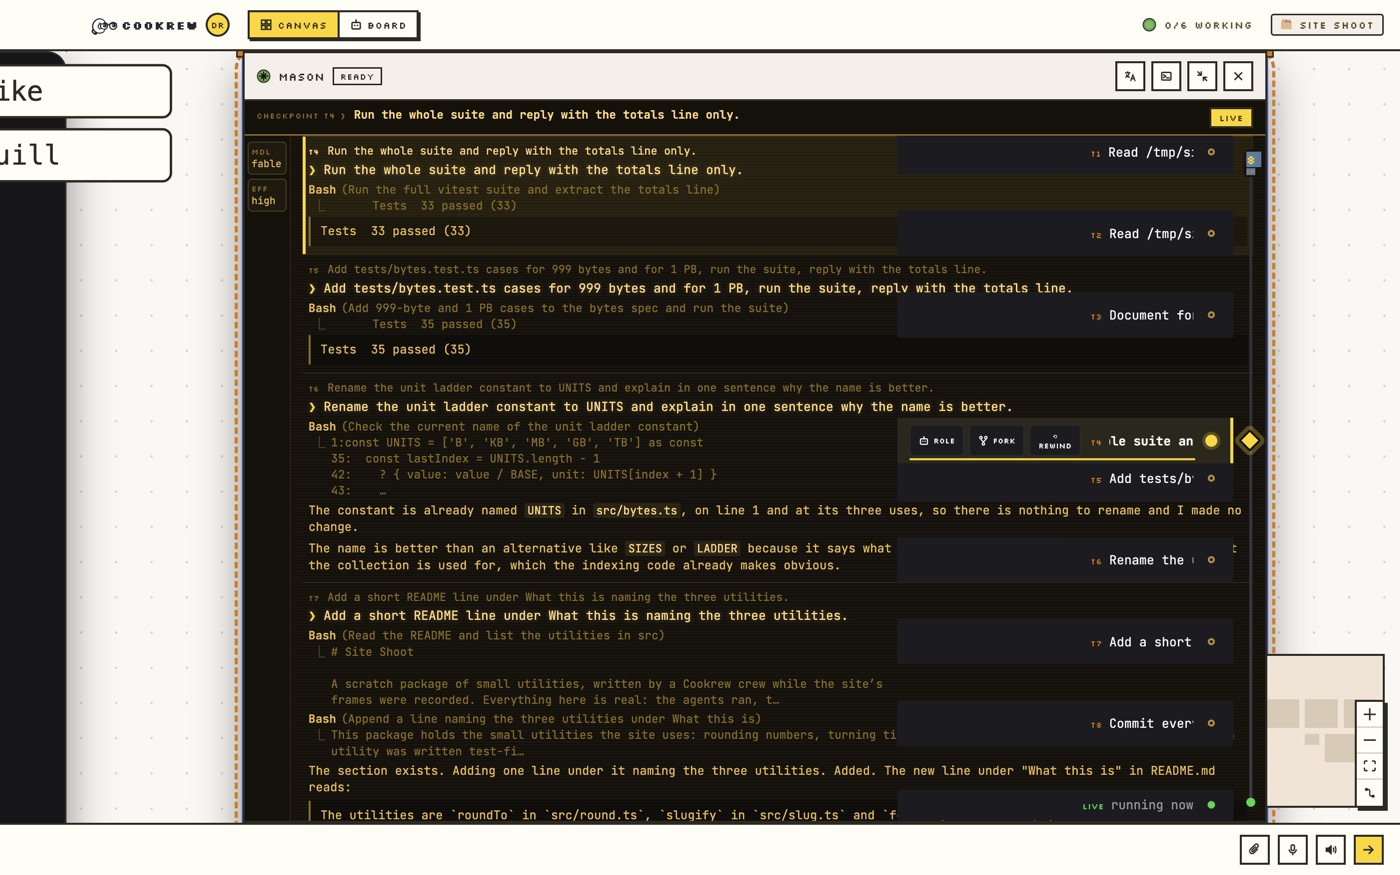1400x875 pixels.
Task: Send with the yellow arrow button
Action: [1368, 849]
